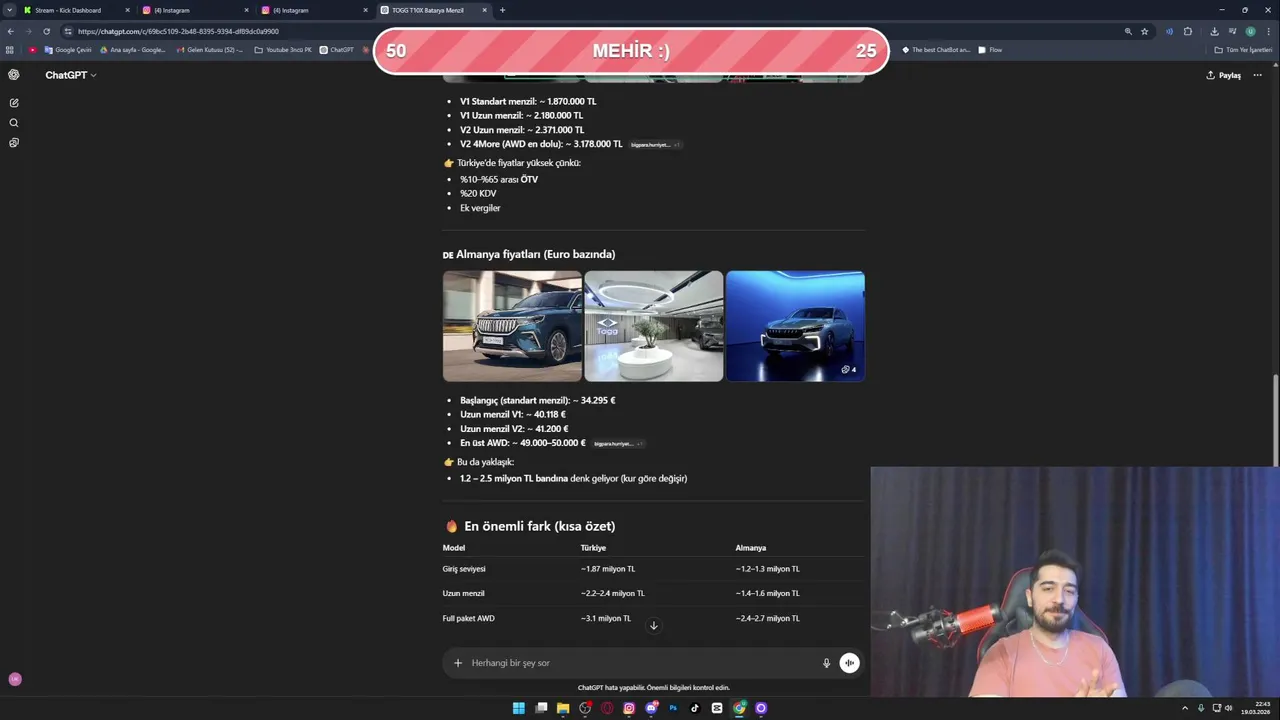This screenshot has width=1280, height=720.
Task: Open blue-lit TOGG image with +4 badge
Action: tap(795, 326)
